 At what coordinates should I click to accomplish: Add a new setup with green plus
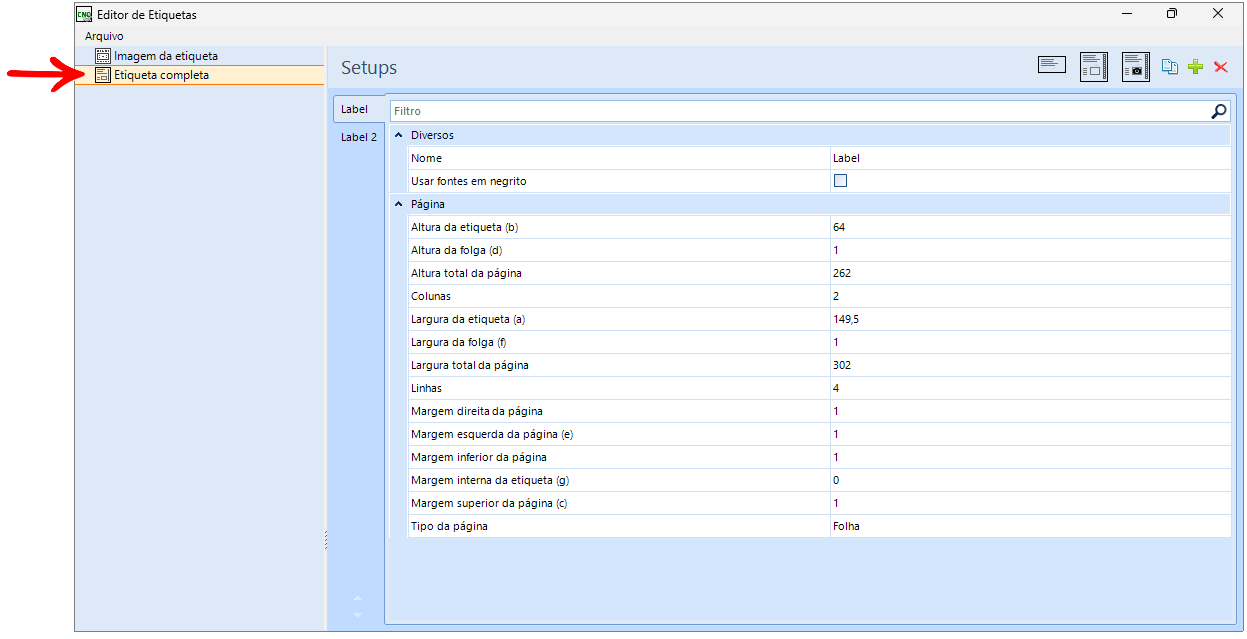tap(1195, 67)
